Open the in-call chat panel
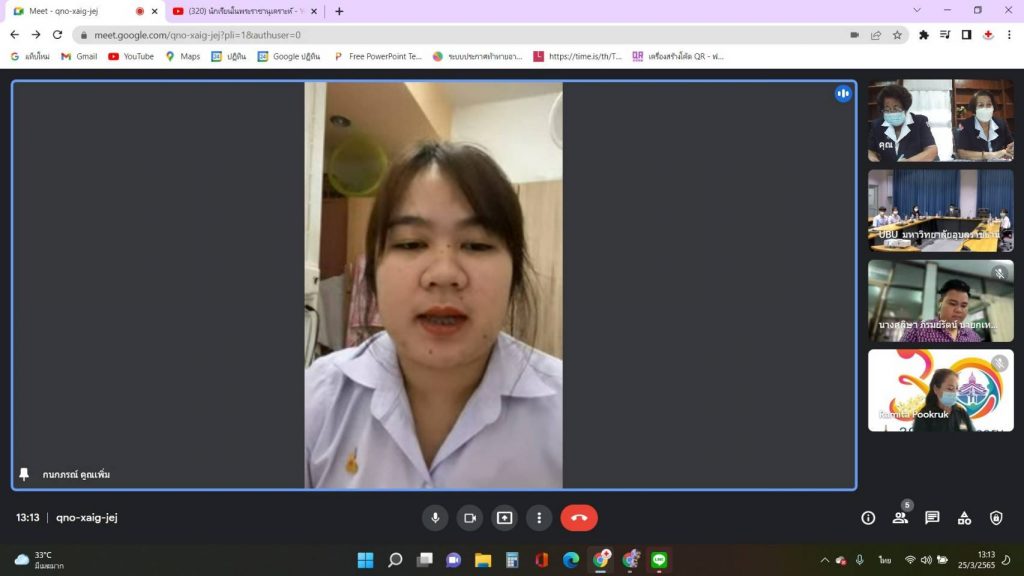 tap(932, 518)
